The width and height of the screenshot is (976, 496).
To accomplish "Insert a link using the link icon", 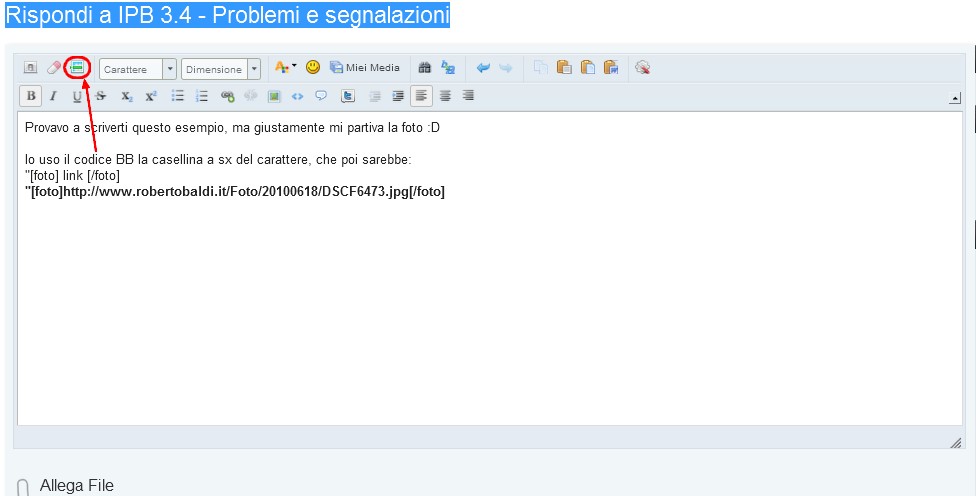I will click(227, 96).
